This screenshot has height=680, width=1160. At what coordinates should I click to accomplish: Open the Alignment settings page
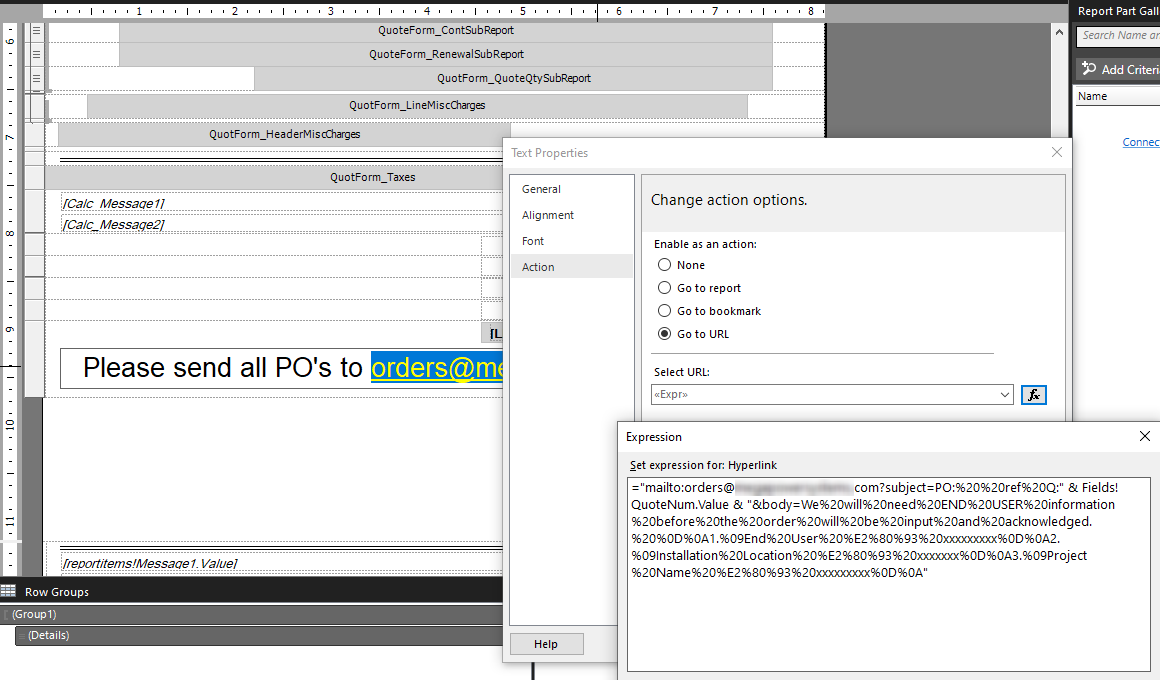(547, 214)
